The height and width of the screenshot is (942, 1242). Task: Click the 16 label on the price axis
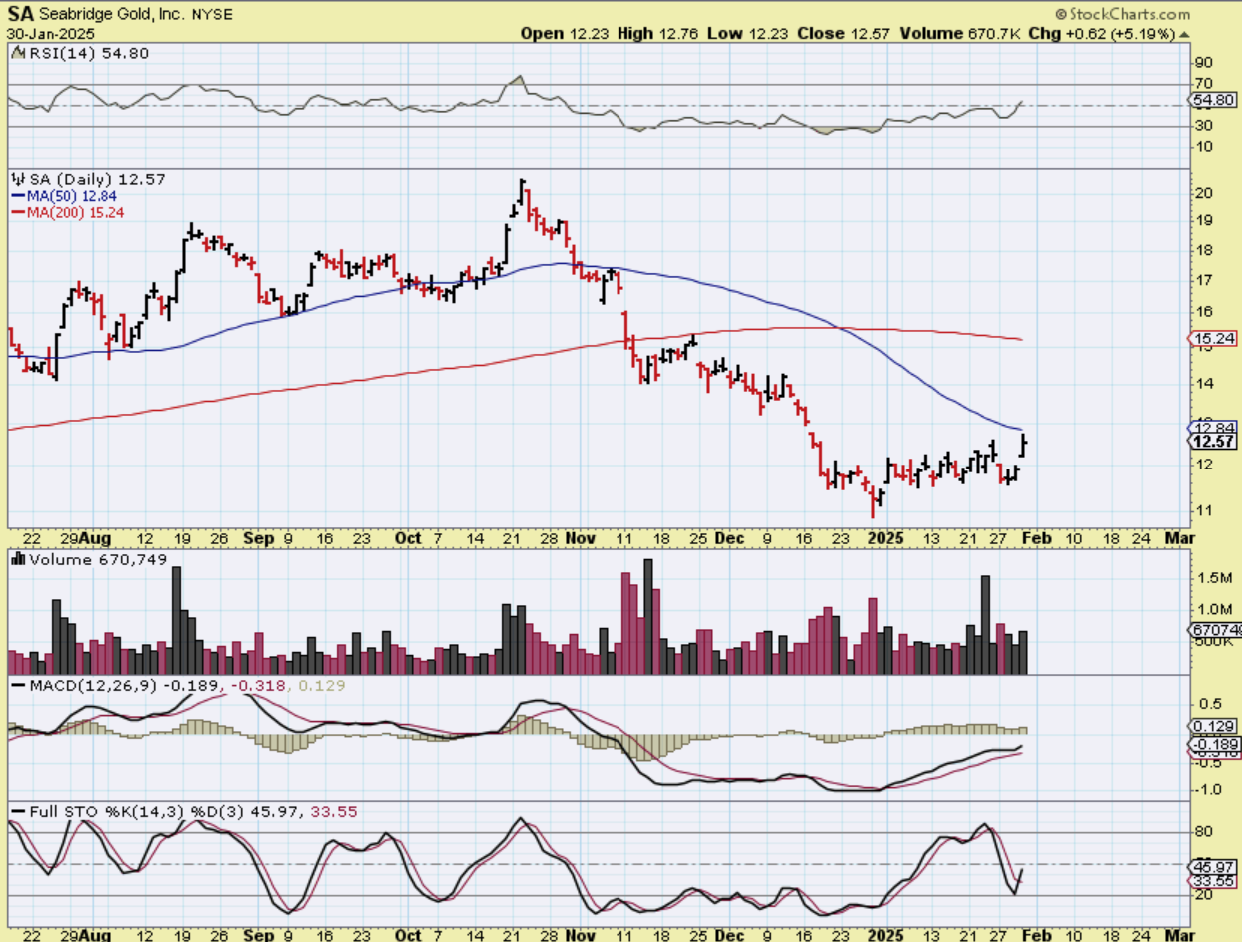(x=1204, y=312)
